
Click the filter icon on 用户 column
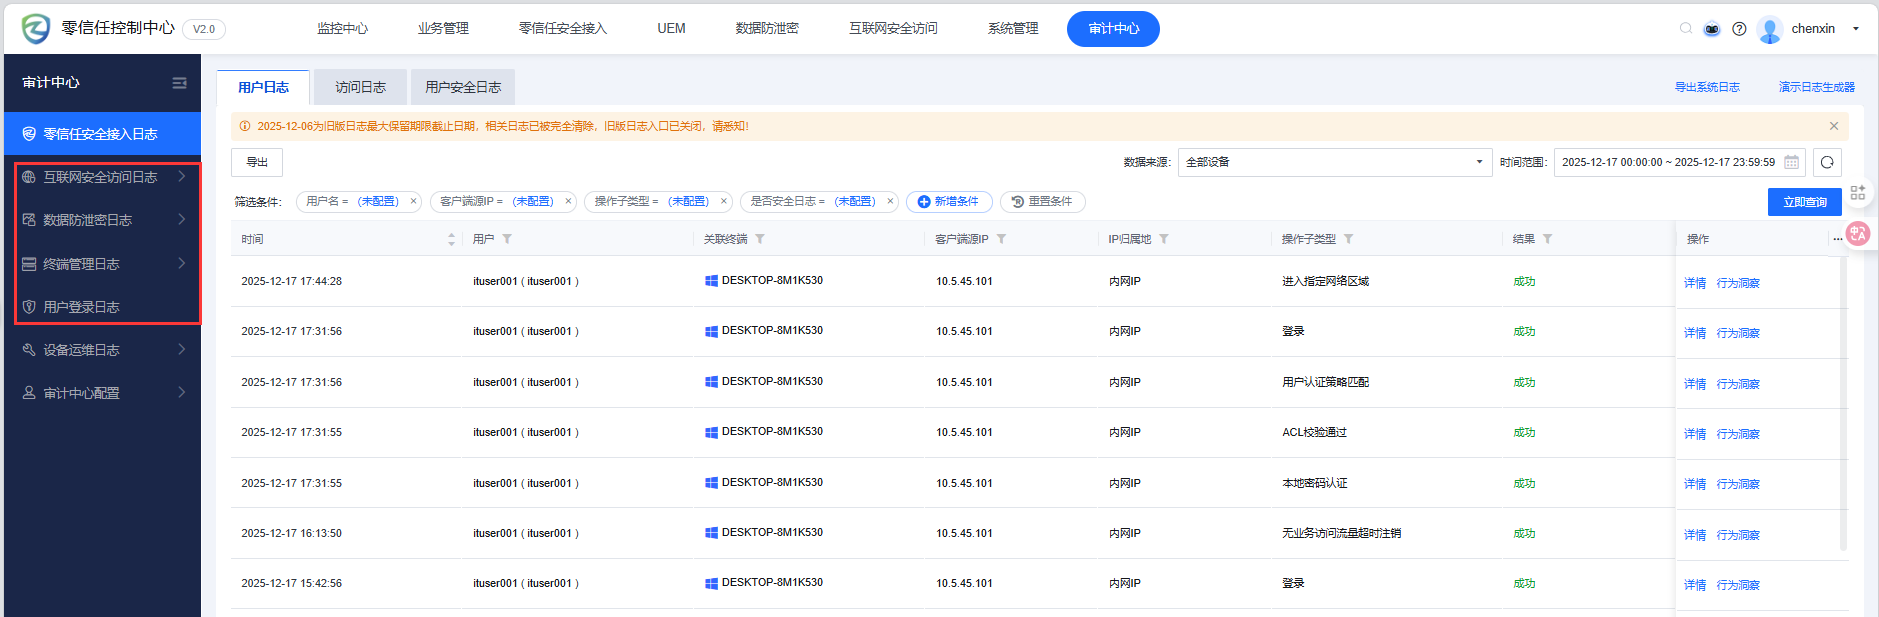(x=507, y=239)
